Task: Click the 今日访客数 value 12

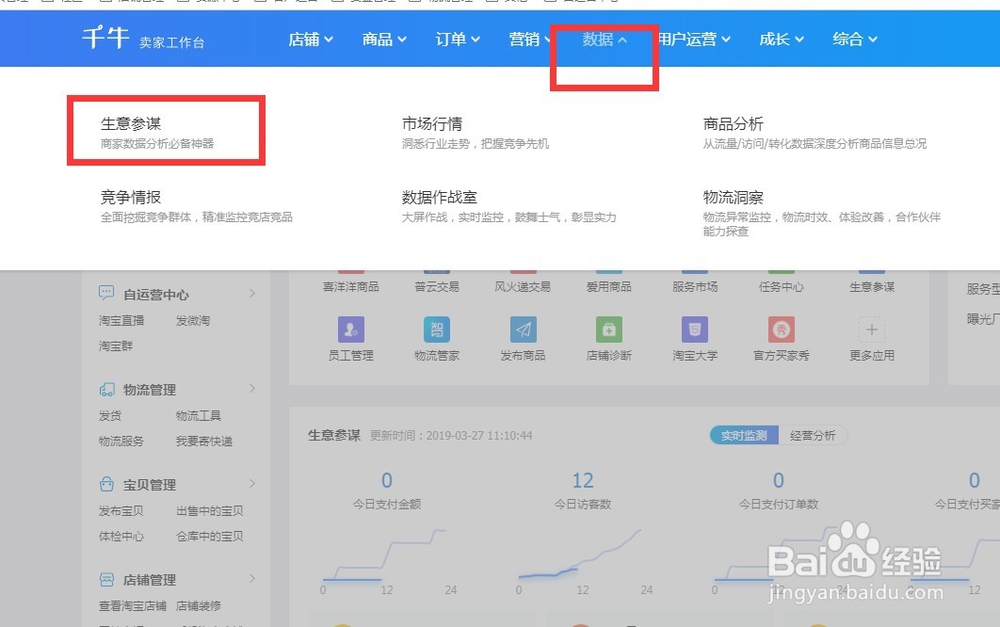Action: (x=583, y=480)
